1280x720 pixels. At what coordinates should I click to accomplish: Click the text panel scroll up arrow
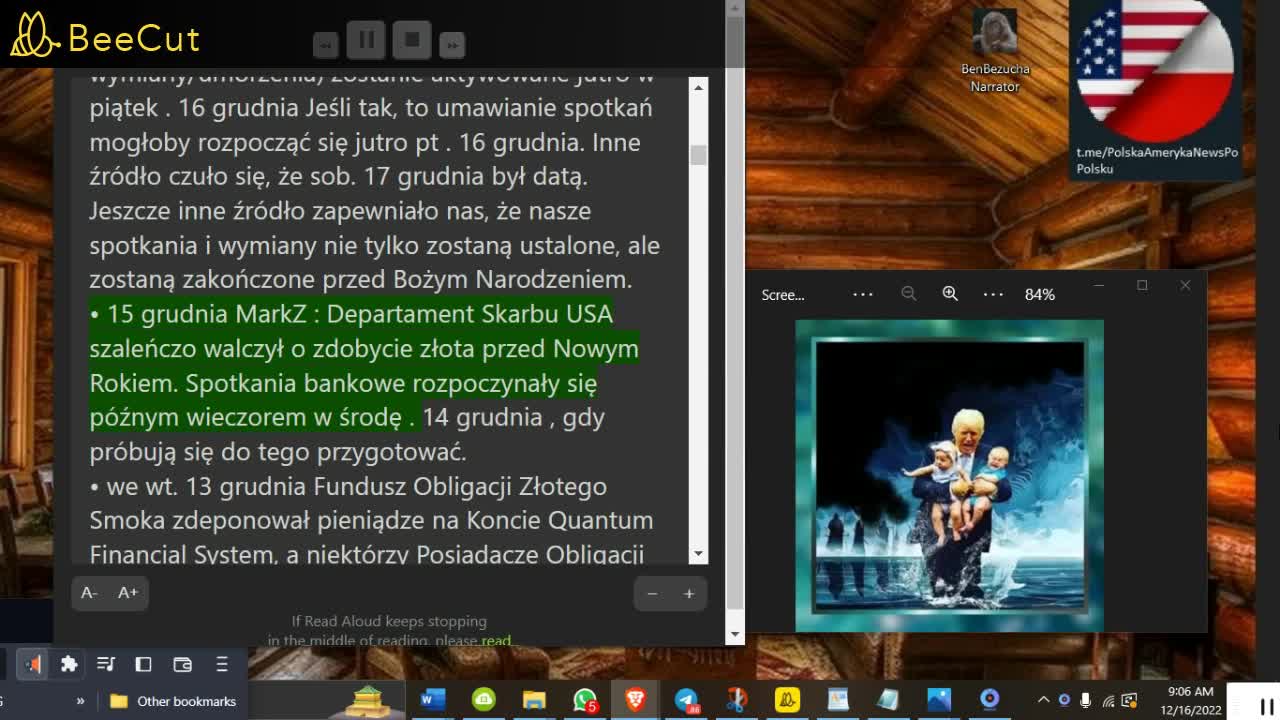pos(698,88)
